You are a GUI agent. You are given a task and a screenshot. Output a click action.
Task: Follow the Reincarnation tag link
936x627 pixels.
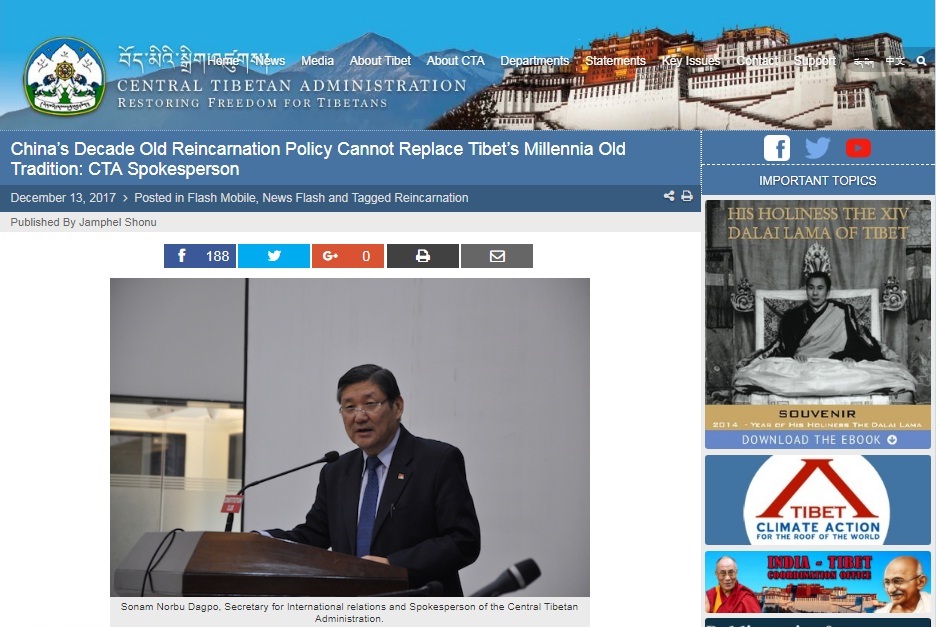[431, 198]
